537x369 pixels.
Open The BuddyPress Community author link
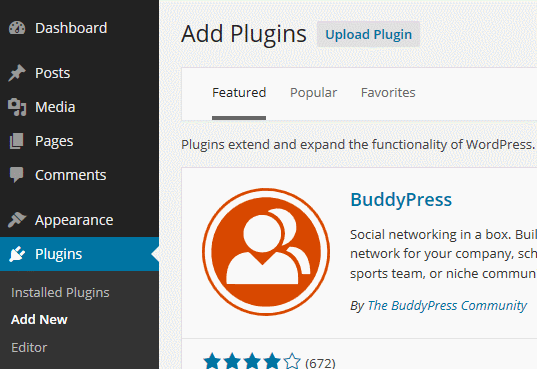coord(447,305)
